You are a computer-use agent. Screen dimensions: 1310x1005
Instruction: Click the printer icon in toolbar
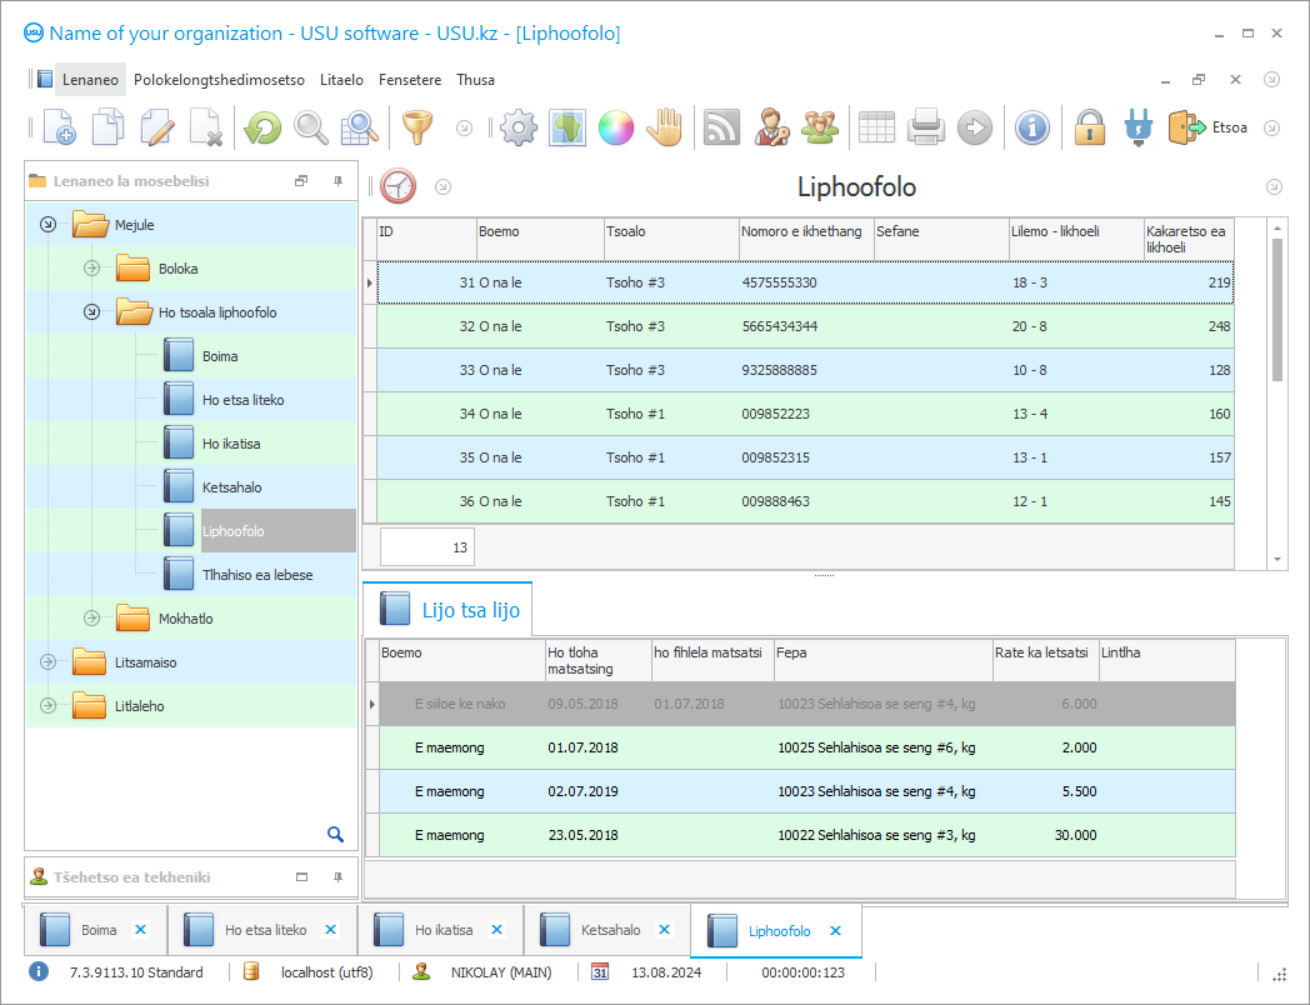pos(926,128)
